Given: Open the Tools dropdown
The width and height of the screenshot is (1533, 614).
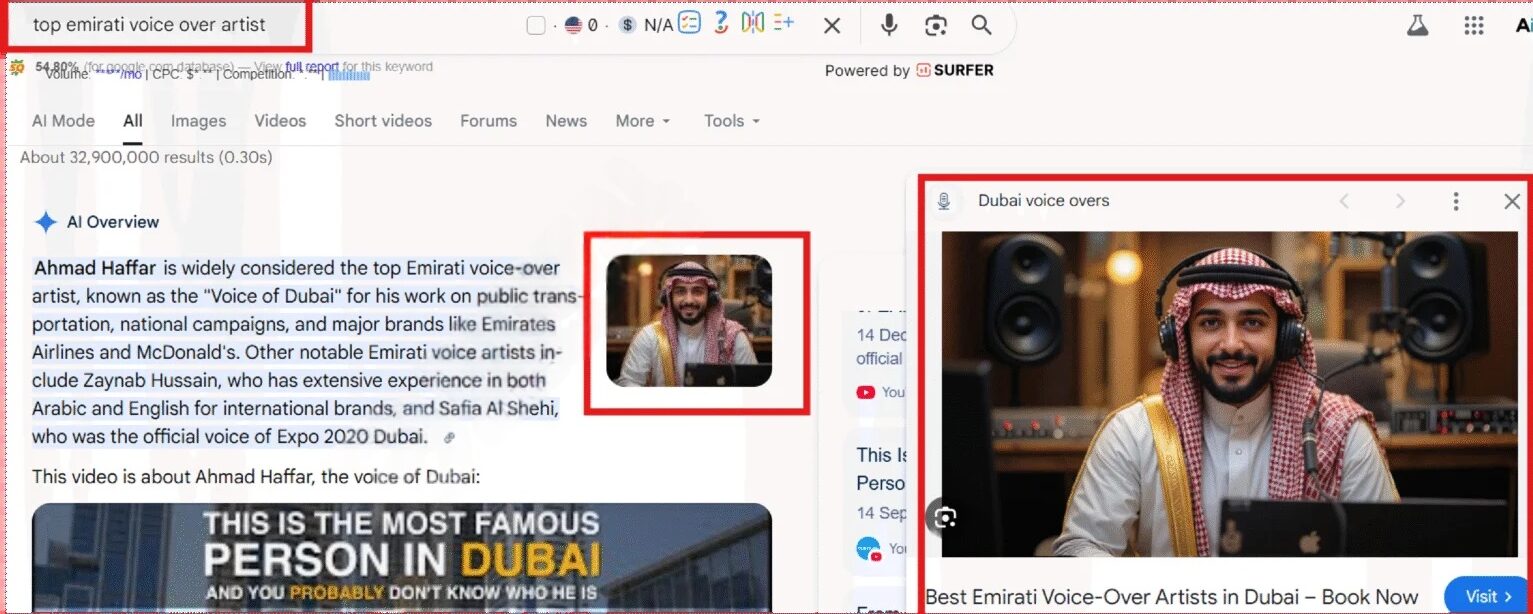Looking at the screenshot, I should coord(731,121).
